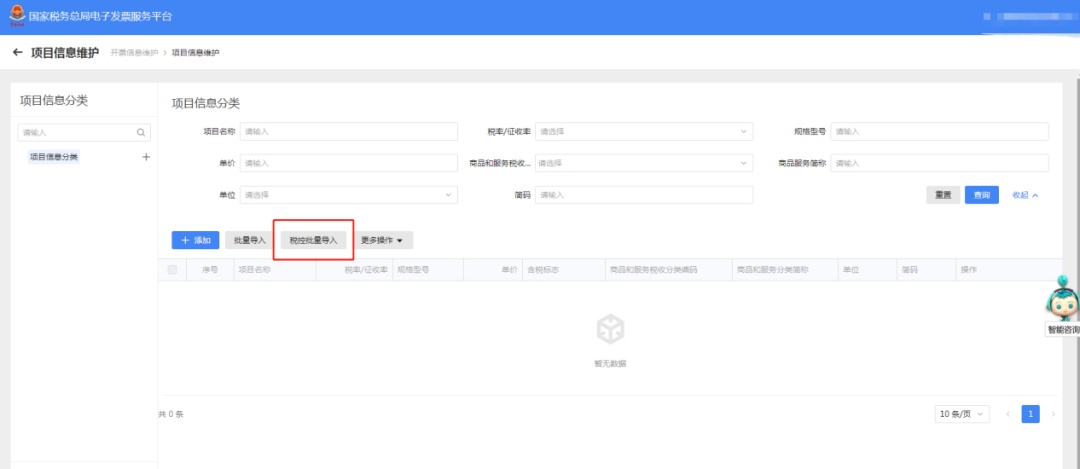The image size is (1080, 469).
Task: Expand the 商品和服务税收分类 dropdown
Action: (x=644, y=163)
